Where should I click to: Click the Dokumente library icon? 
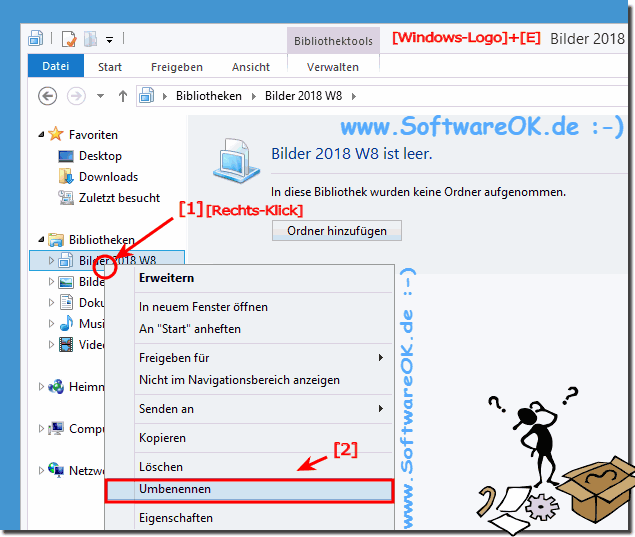66,303
